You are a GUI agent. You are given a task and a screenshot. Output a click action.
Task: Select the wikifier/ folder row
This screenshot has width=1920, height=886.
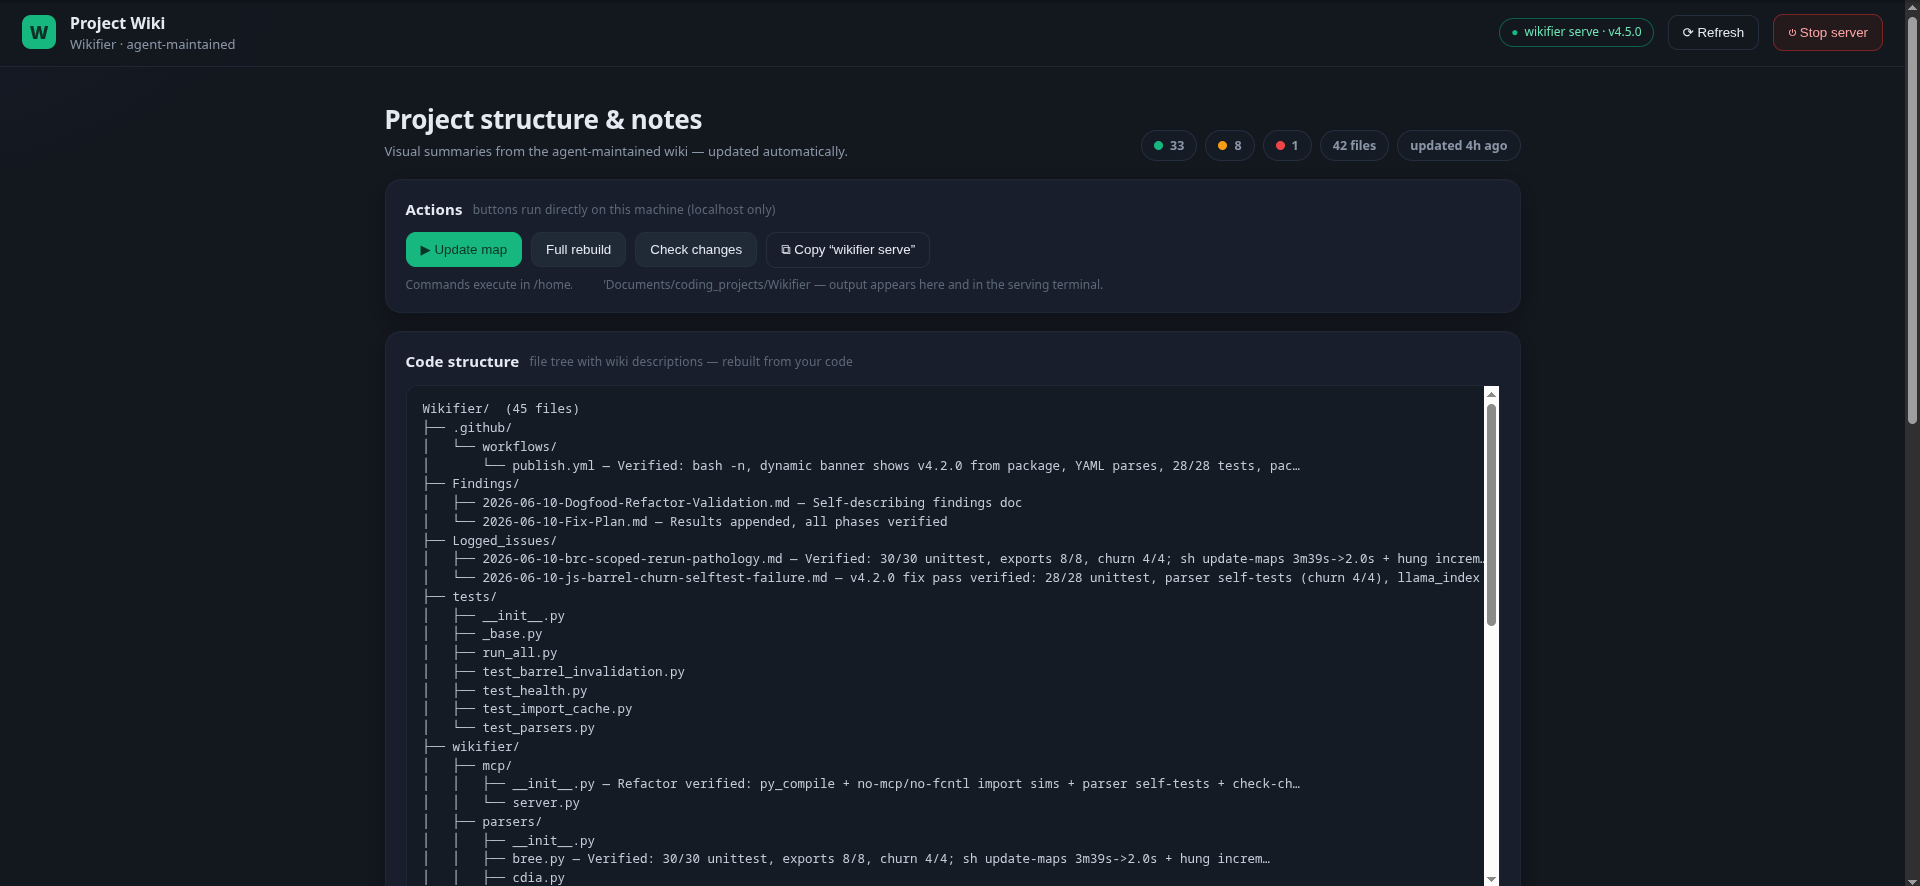click(x=486, y=747)
